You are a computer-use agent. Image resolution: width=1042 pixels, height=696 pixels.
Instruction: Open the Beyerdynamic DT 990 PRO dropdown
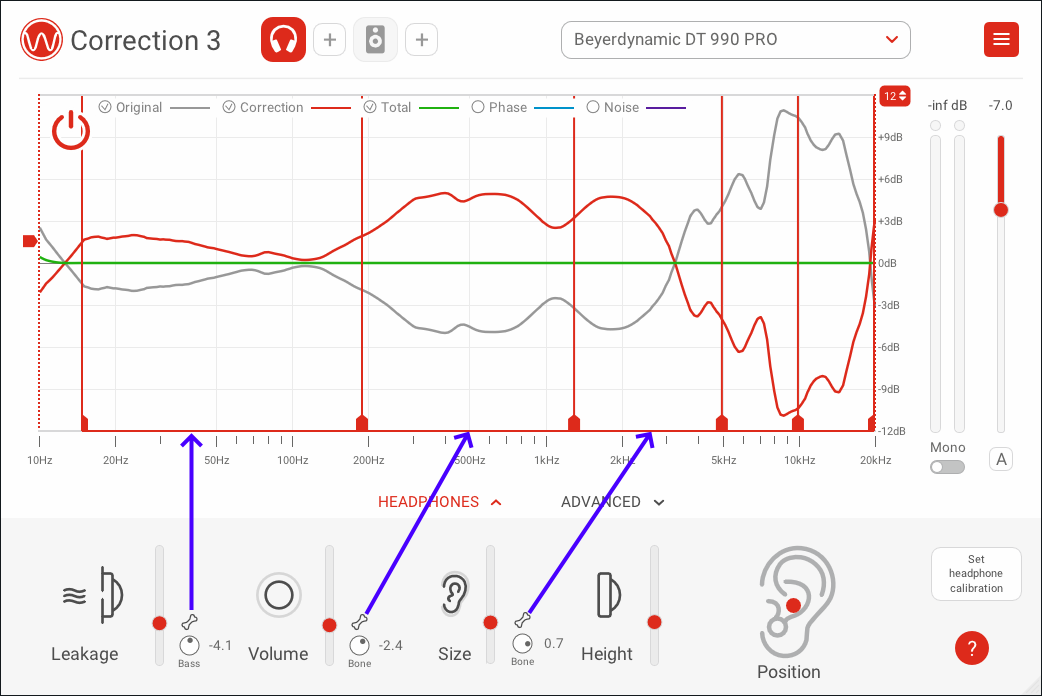735,40
